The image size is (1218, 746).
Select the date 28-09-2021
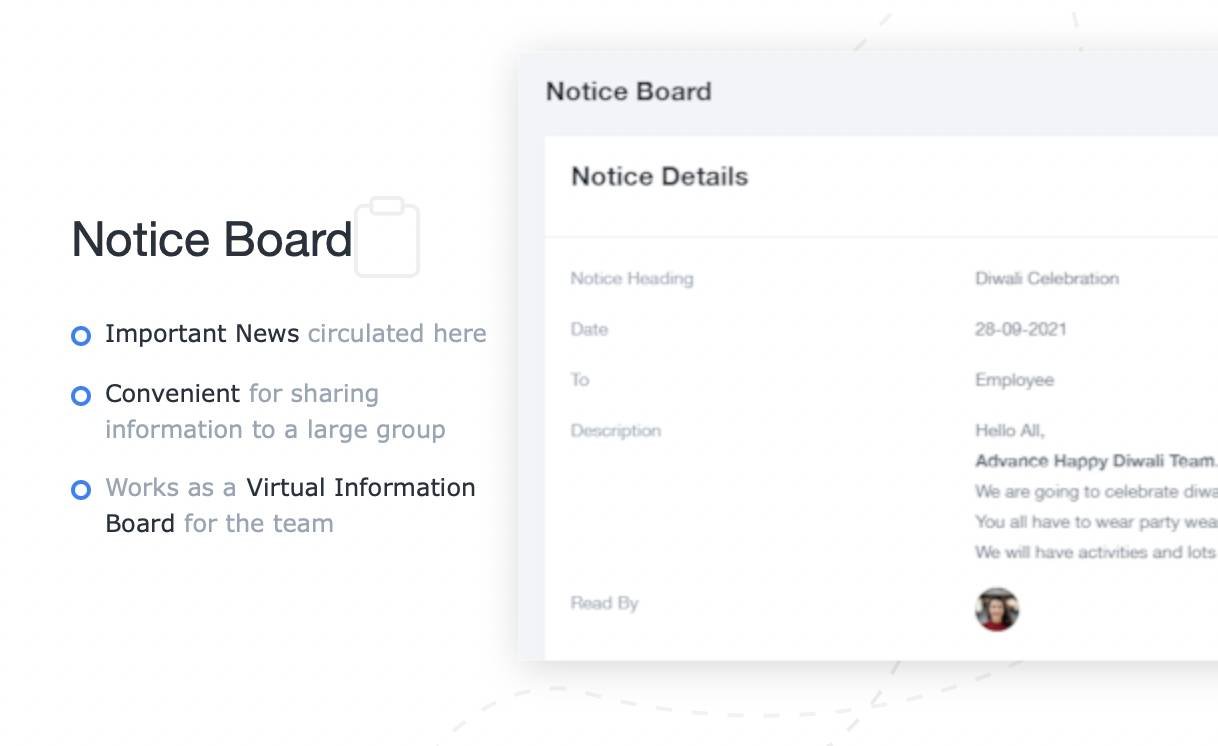coord(1020,329)
